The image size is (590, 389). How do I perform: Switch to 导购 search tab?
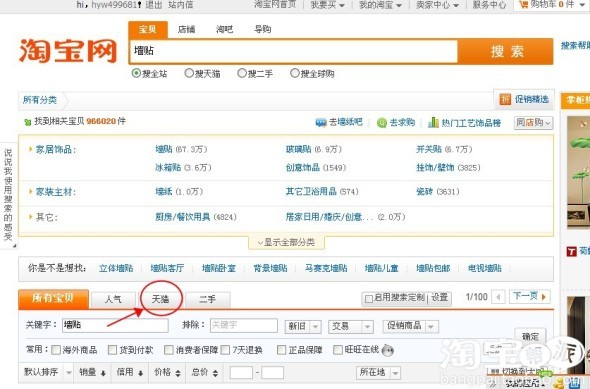tap(263, 29)
